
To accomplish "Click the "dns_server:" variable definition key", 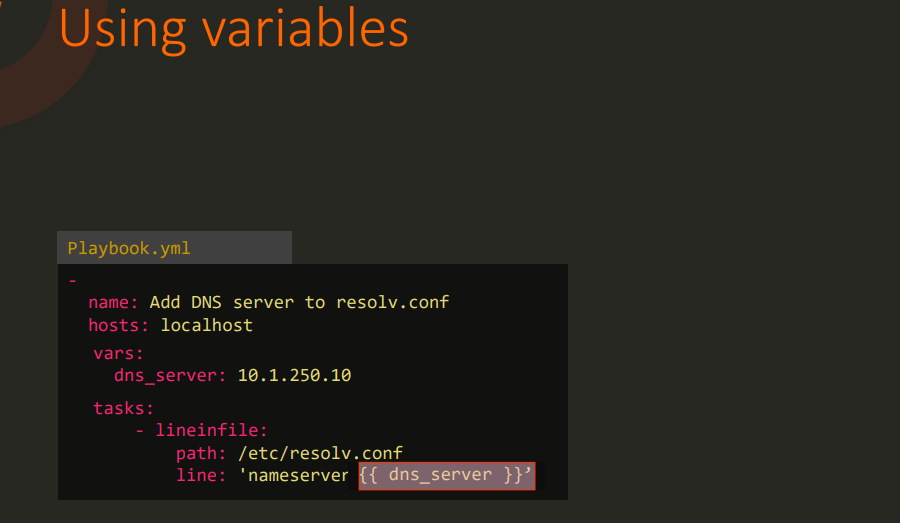I will click(171, 376).
